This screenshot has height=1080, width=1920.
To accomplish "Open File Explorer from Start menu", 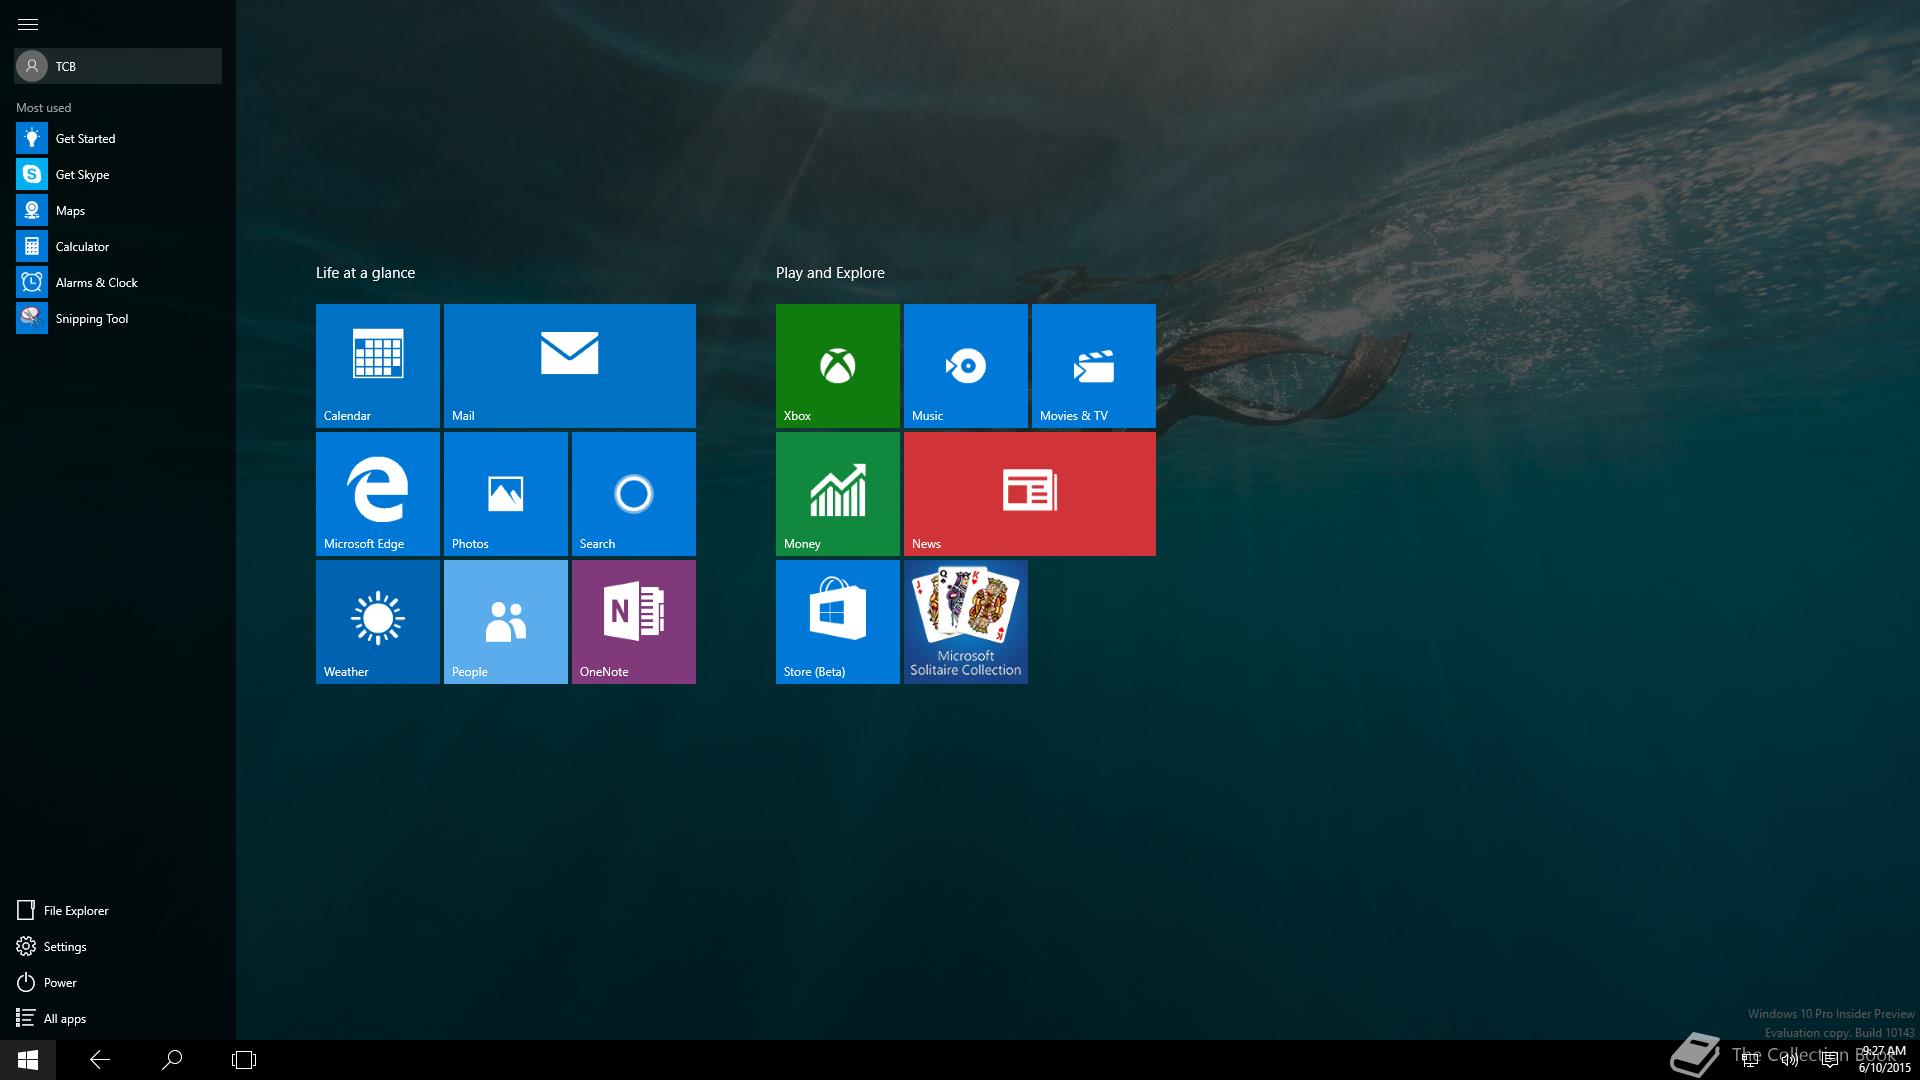I will 118,910.
